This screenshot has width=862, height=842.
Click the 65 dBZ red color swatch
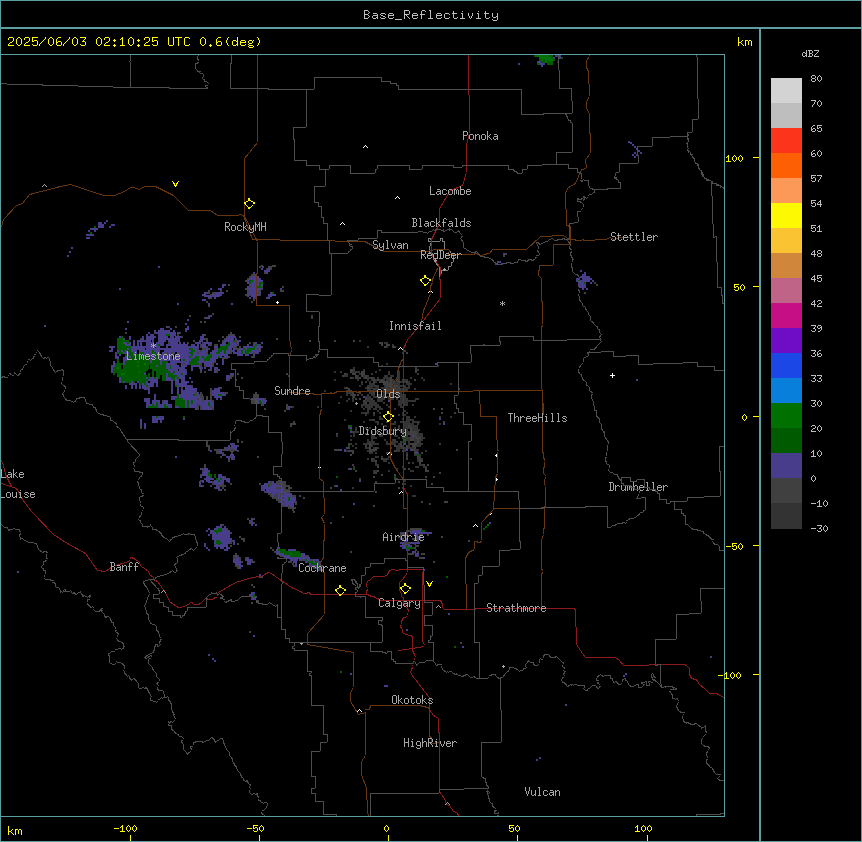tap(786, 141)
